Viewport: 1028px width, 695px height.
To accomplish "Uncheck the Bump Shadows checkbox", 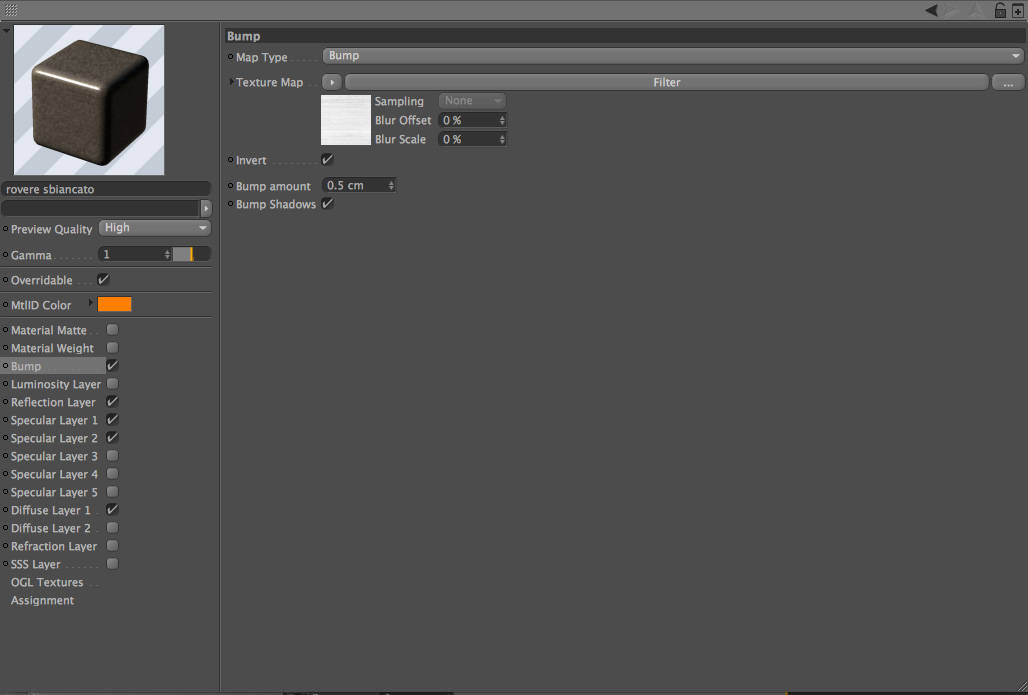I will 327,204.
